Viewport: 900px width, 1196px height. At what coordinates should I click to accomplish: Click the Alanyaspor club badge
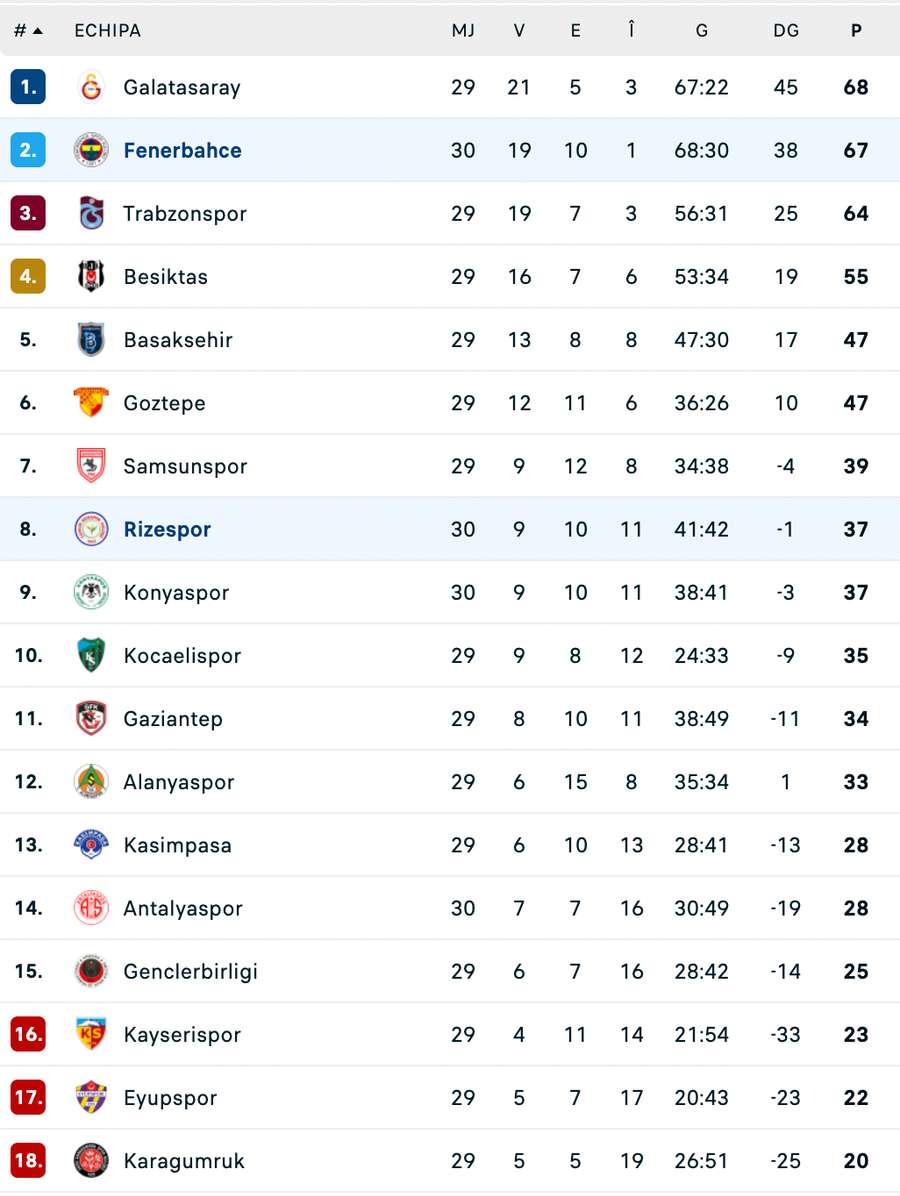[91, 782]
